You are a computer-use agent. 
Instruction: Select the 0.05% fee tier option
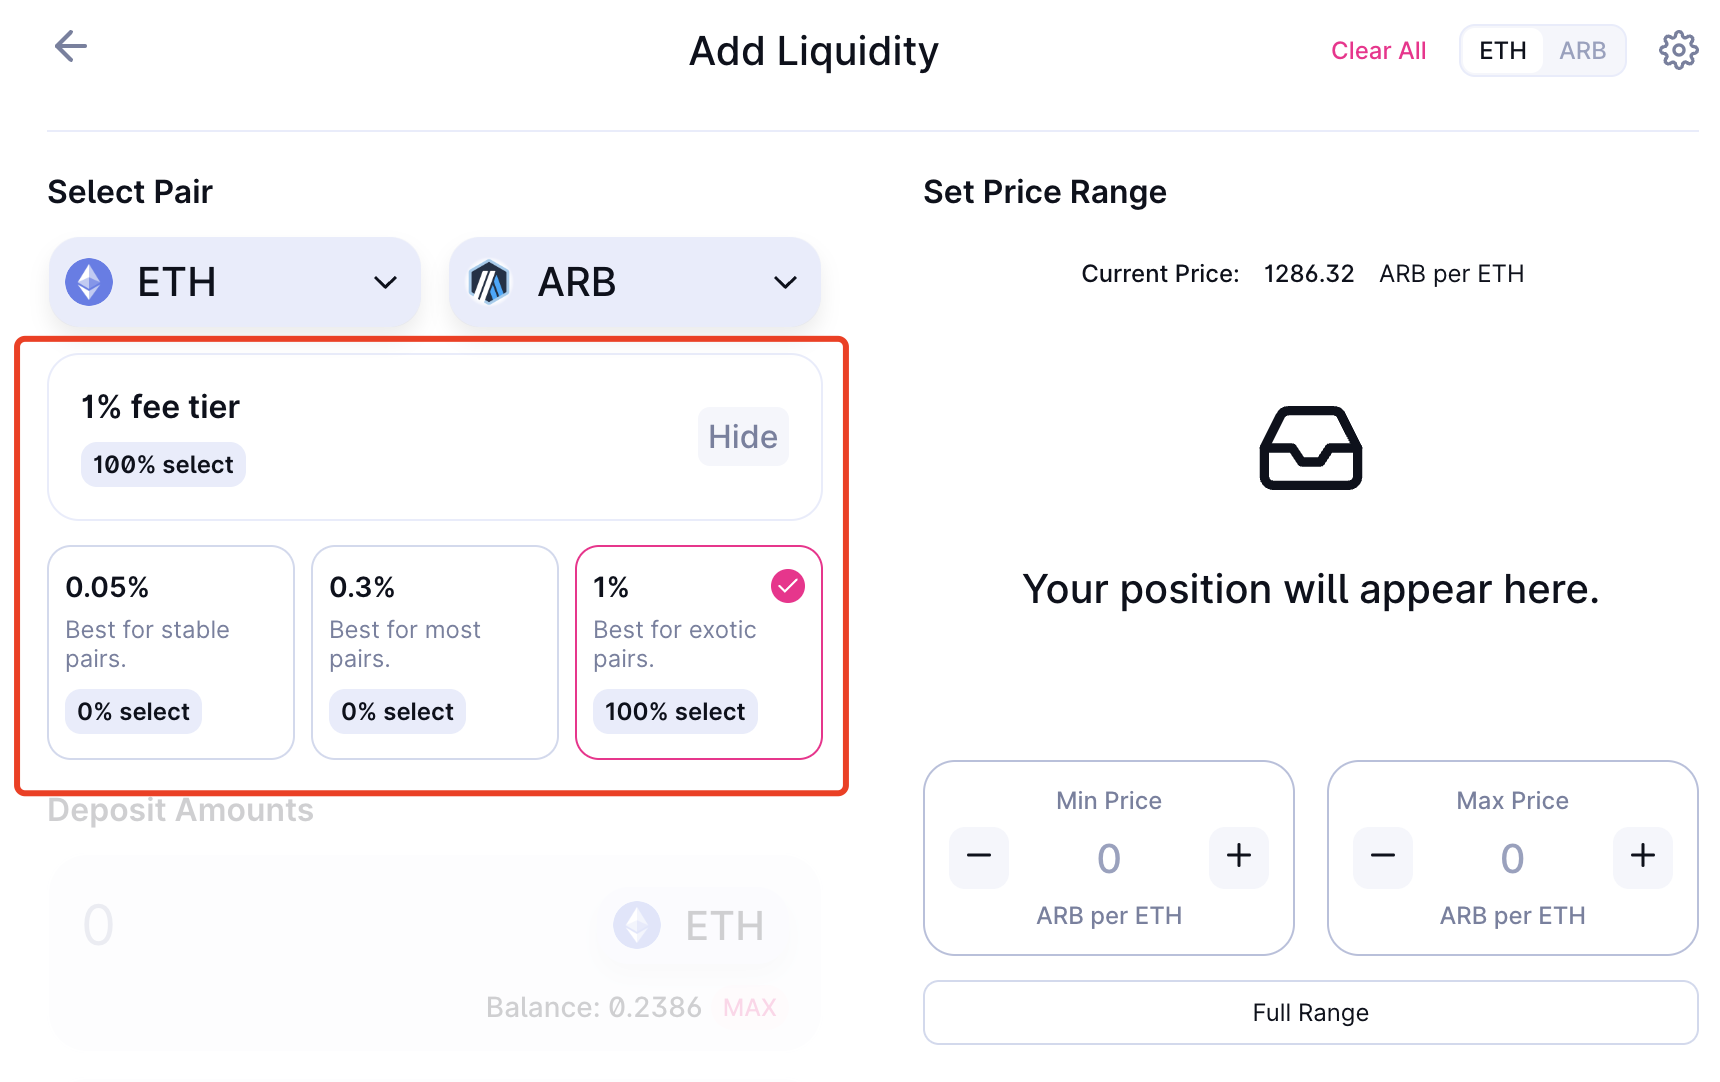[171, 651]
